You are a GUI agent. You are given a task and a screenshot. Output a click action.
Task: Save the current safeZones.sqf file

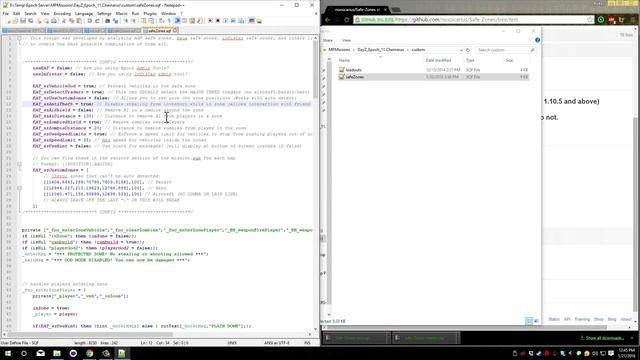point(22,20)
